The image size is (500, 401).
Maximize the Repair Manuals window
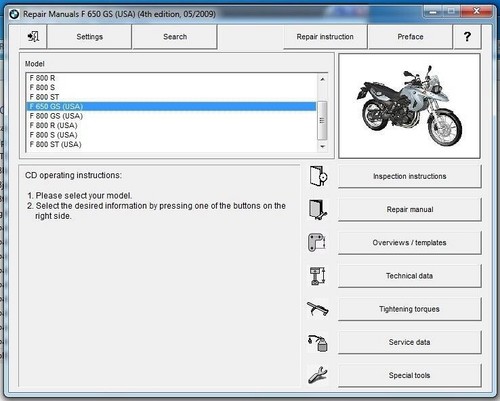[x=451, y=12]
